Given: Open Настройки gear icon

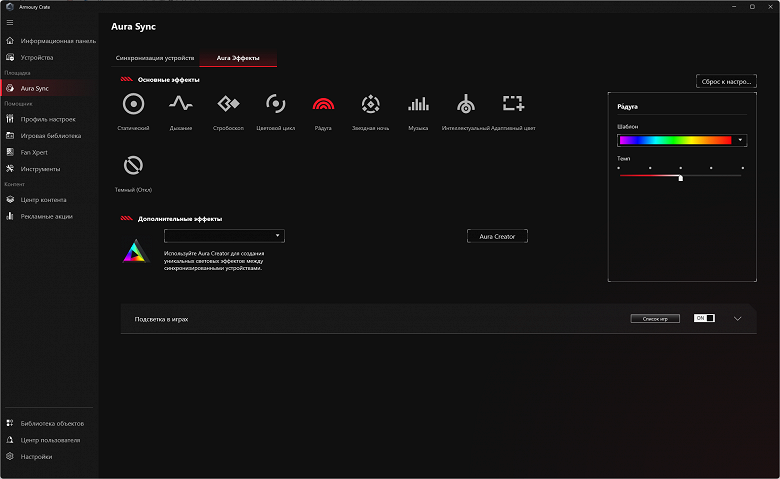Looking at the screenshot, I should click(10, 456).
